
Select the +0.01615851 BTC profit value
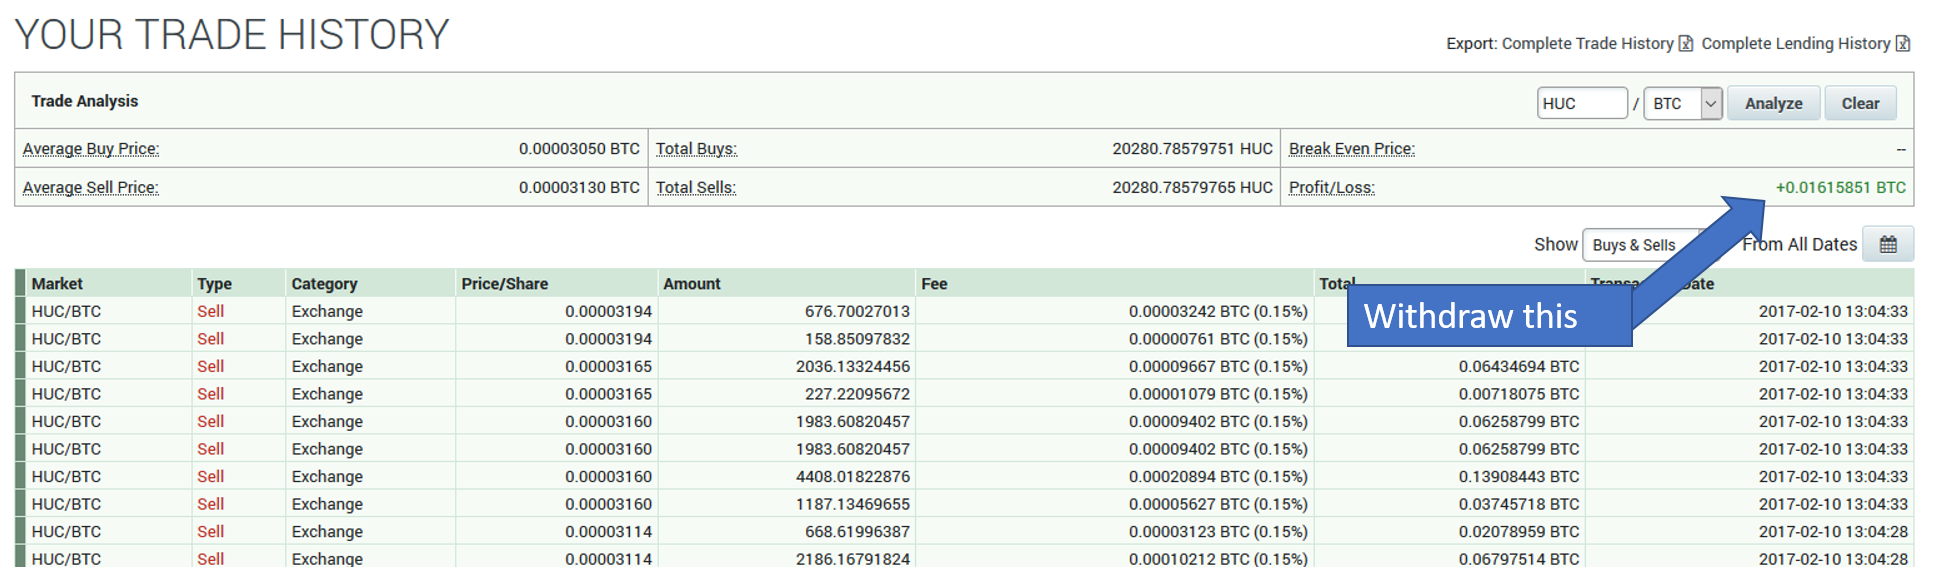pyautogui.click(x=1840, y=187)
